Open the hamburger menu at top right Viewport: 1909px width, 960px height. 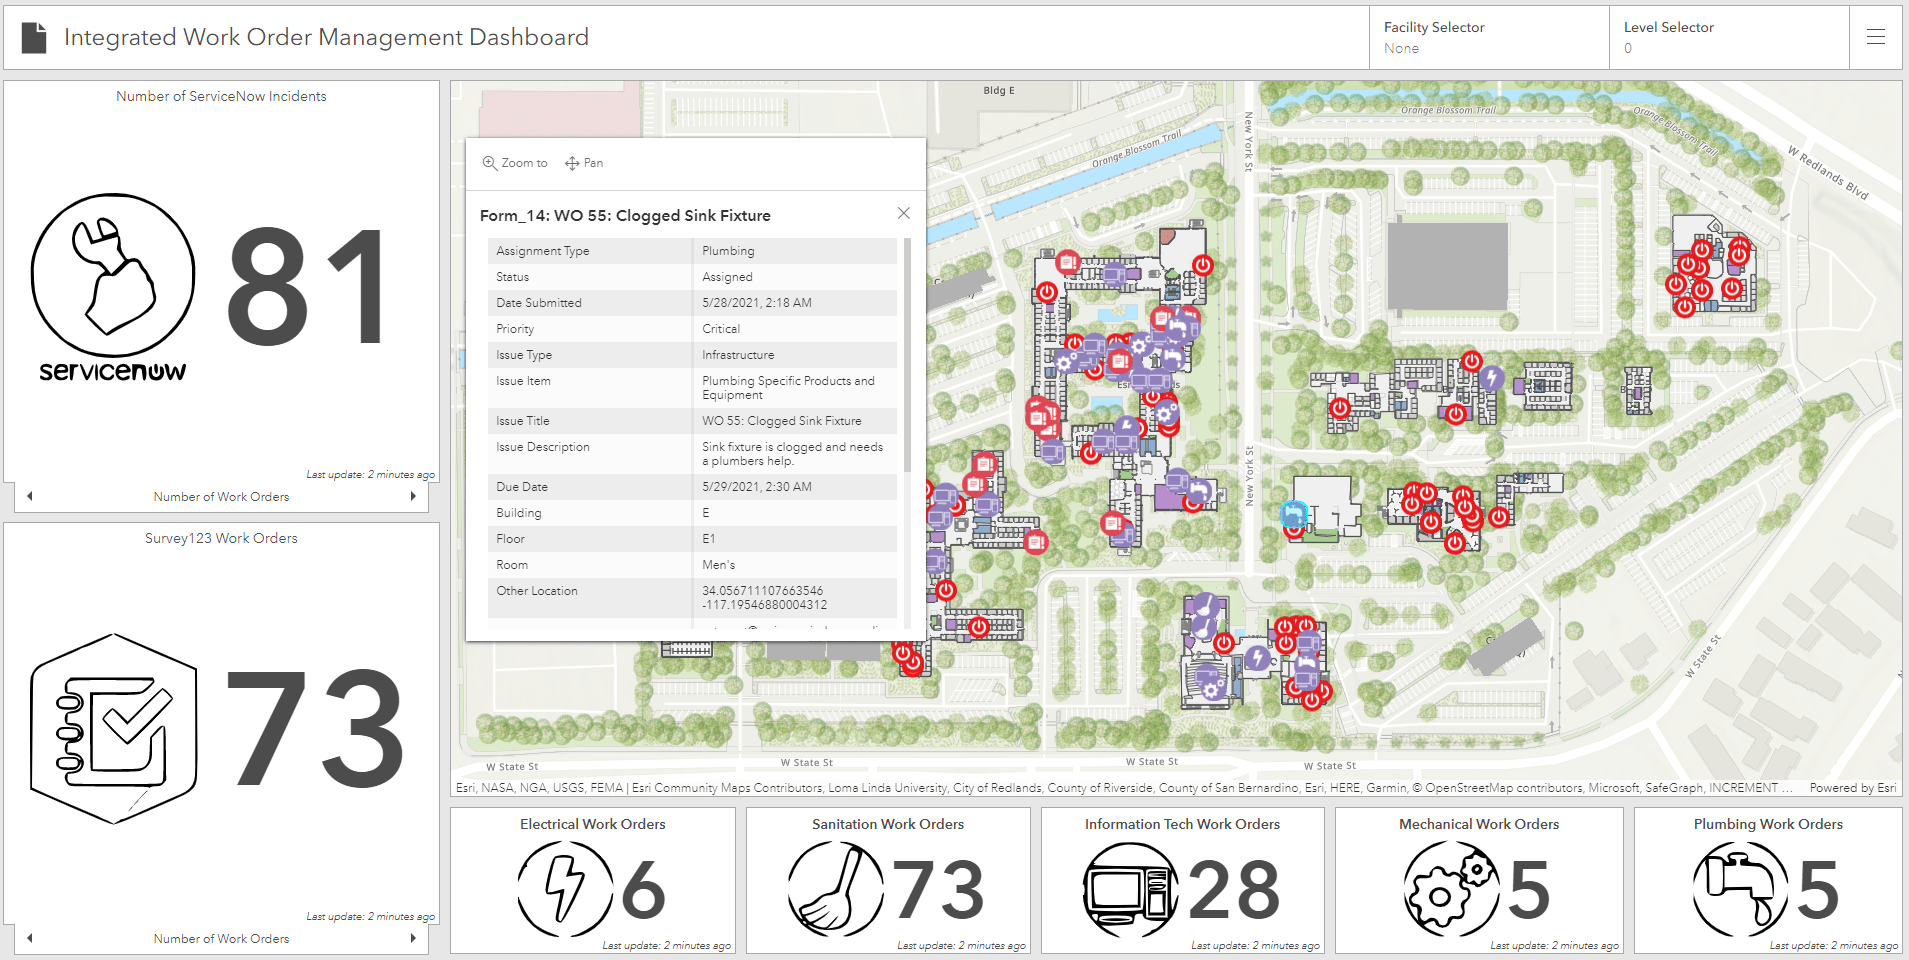(x=1877, y=37)
